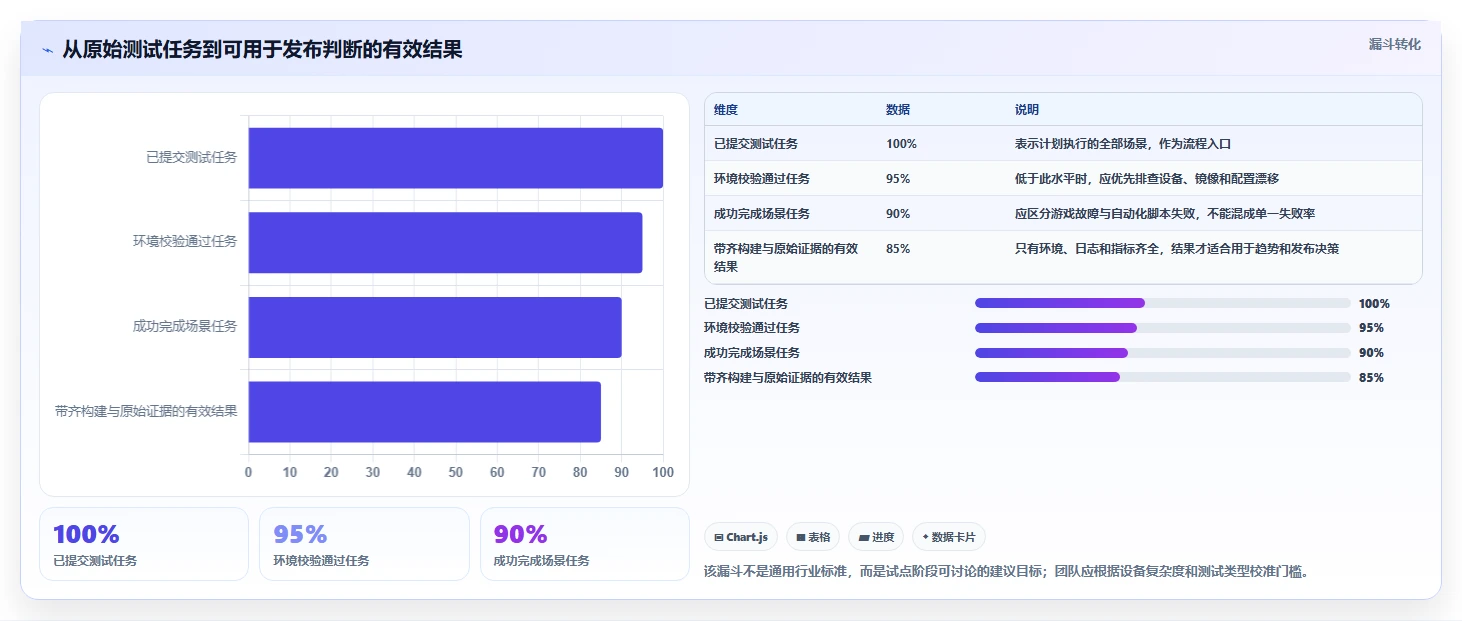Click the 95% value in the table

click(x=898, y=179)
